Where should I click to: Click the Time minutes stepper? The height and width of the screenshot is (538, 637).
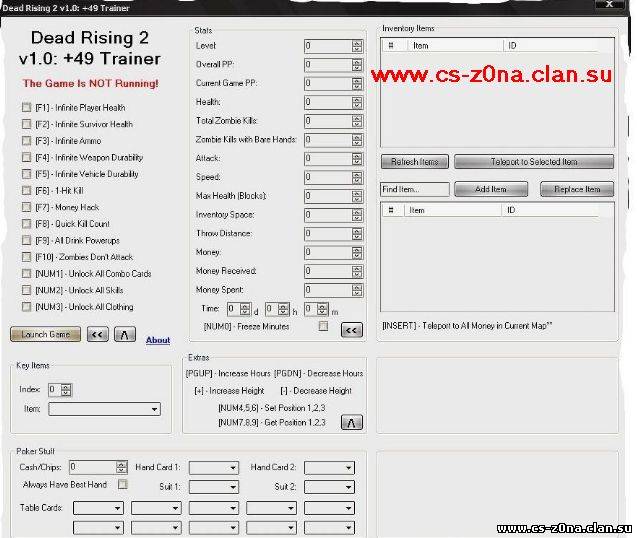point(322,309)
